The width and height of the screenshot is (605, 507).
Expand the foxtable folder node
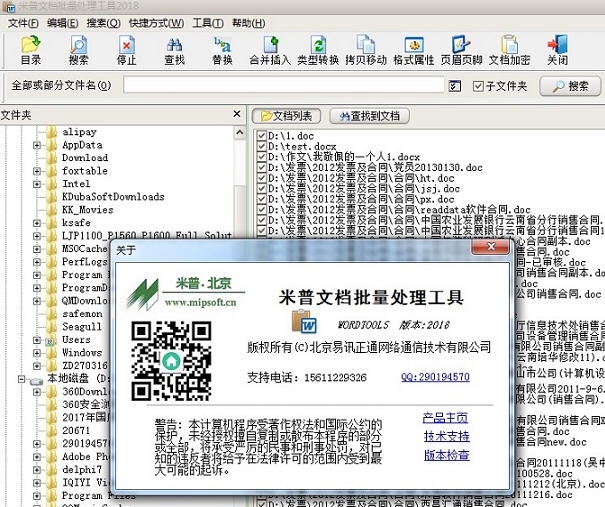[37, 171]
